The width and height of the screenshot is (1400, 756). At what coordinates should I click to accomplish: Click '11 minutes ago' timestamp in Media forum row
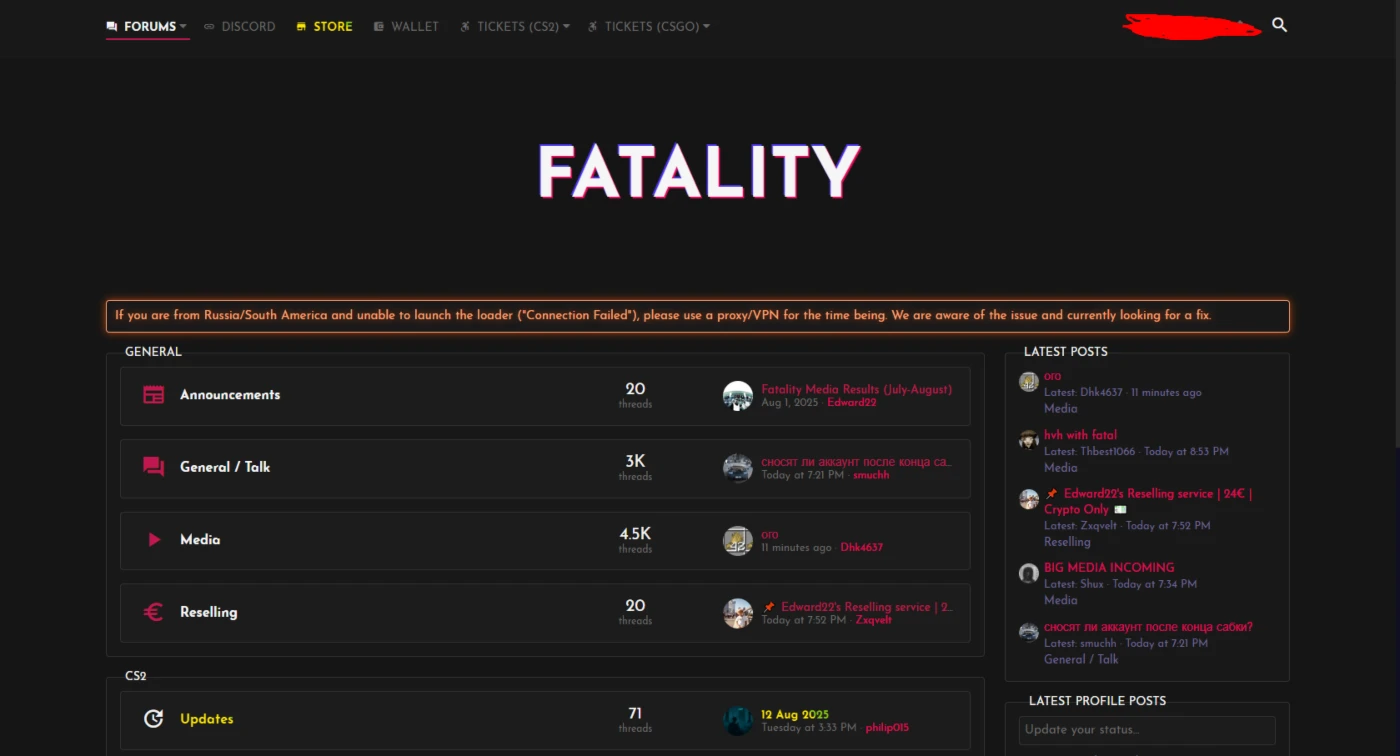point(796,548)
